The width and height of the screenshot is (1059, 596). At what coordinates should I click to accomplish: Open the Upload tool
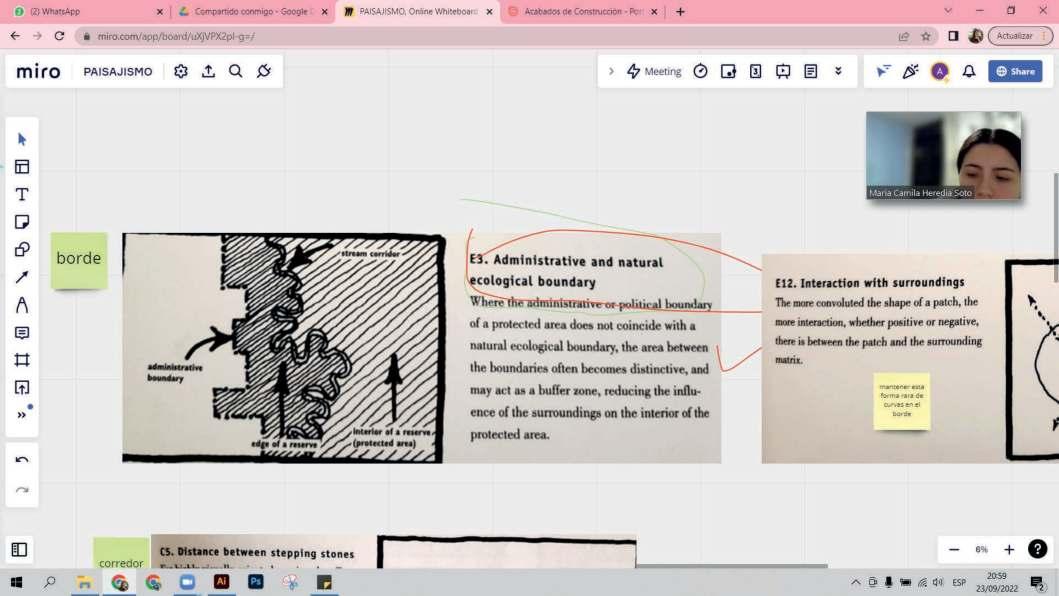point(22,388)
